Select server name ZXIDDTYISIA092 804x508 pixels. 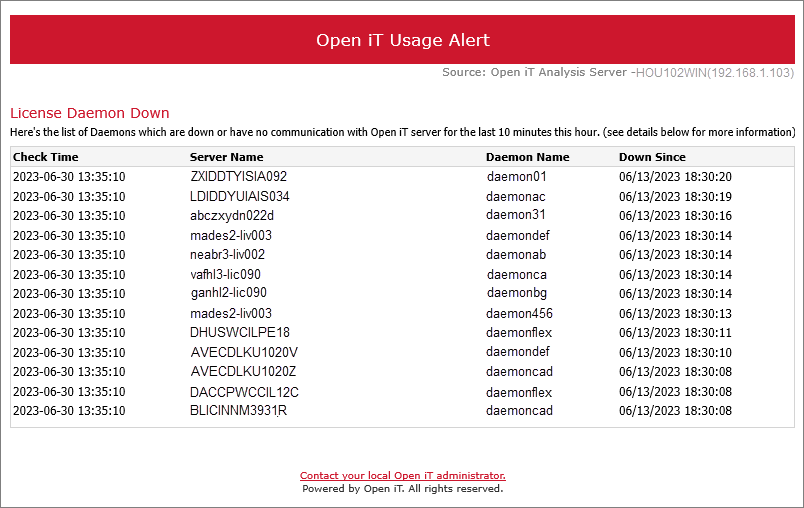238,176
